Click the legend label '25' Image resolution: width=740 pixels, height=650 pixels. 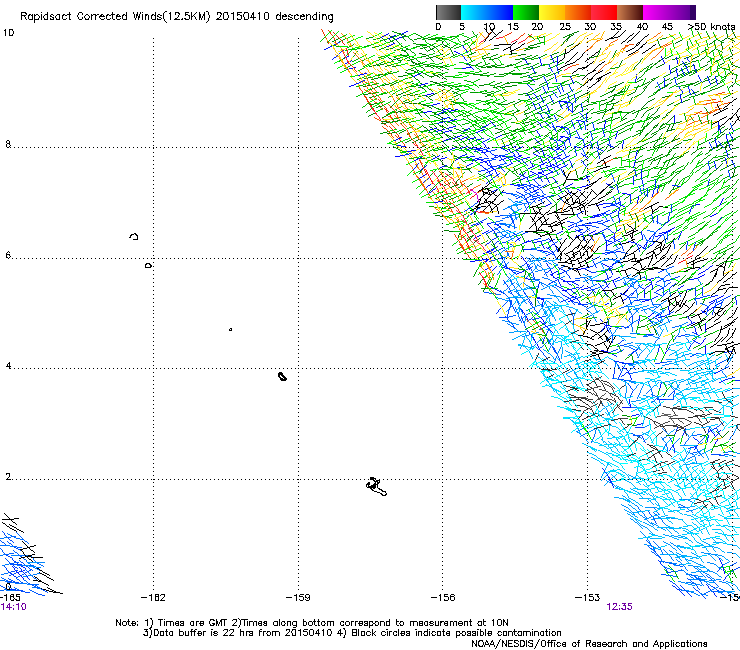(x=564, y=27)
